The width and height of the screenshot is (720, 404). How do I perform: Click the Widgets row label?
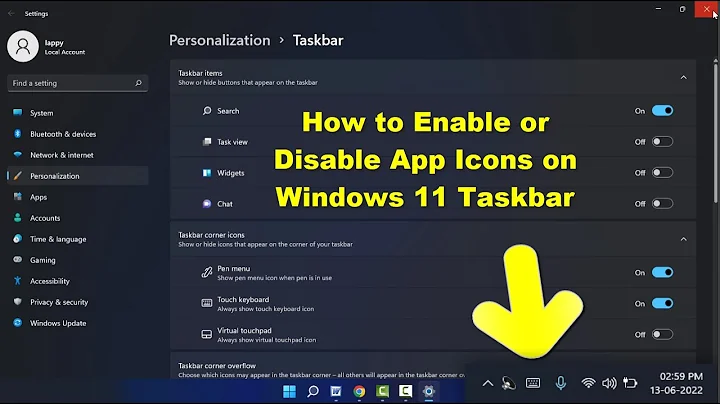(x=231, y=173)
